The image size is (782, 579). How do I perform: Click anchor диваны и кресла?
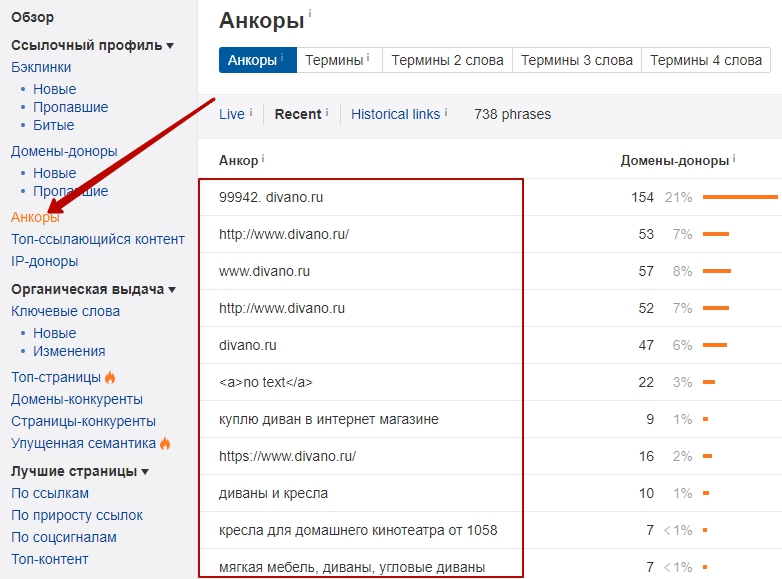click(273, 494)
